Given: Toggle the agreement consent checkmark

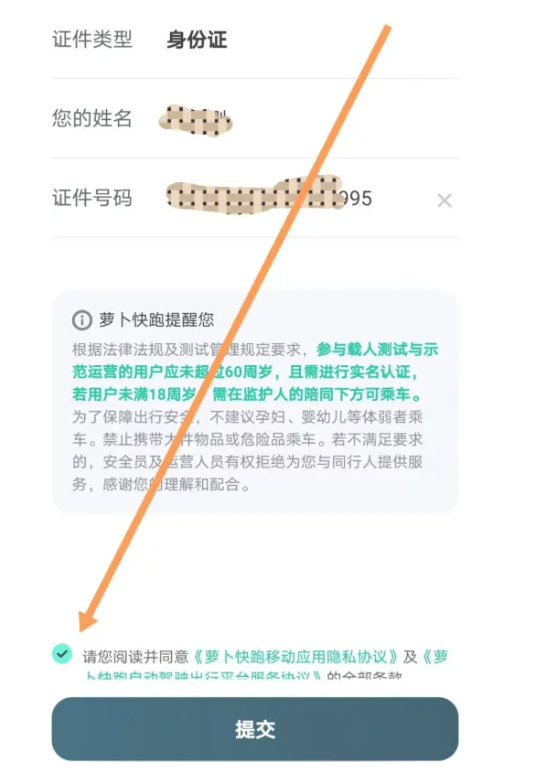Looking at the screenshot, I should [x=62, y=653].
